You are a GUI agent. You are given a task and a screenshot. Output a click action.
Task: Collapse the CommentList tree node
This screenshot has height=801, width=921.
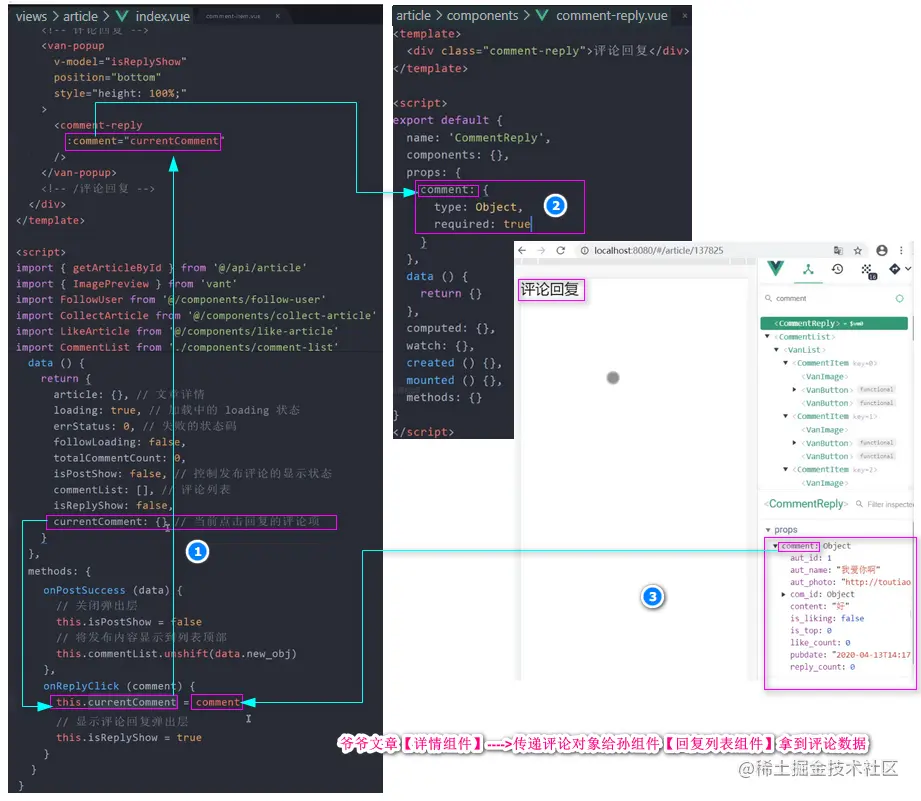pos(767,336)
